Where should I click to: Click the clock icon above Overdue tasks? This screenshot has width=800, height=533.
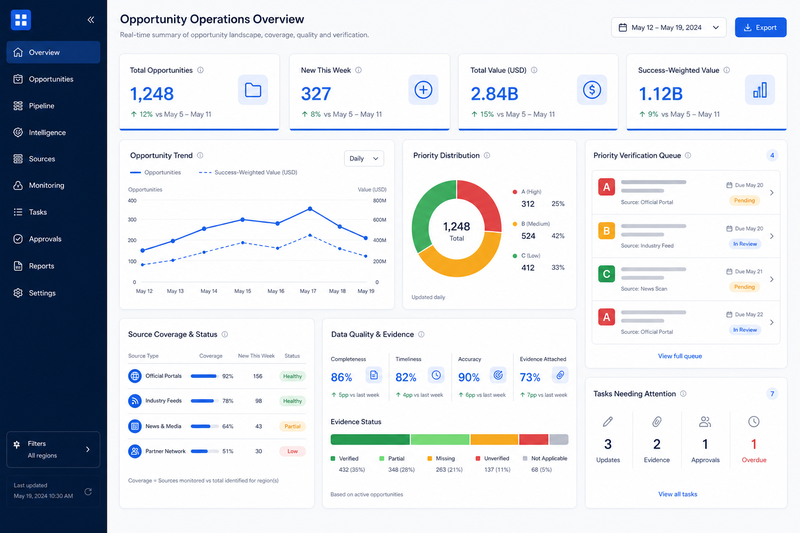[754, 422]
